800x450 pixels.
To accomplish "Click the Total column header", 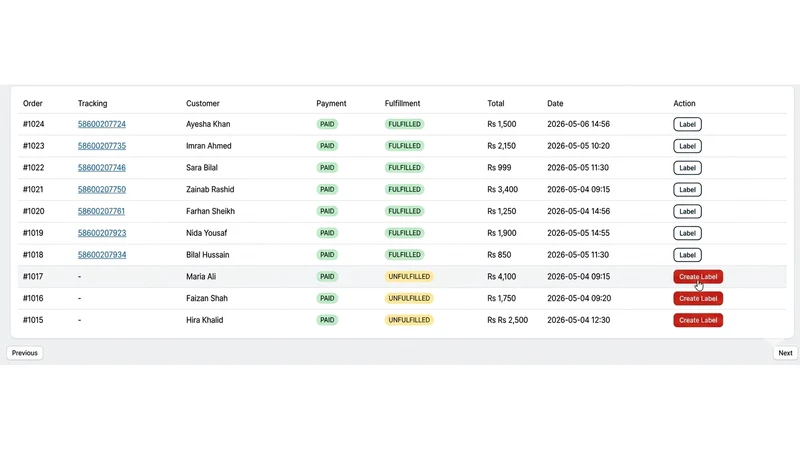I will pyautogui.click(x=495, y=104).
